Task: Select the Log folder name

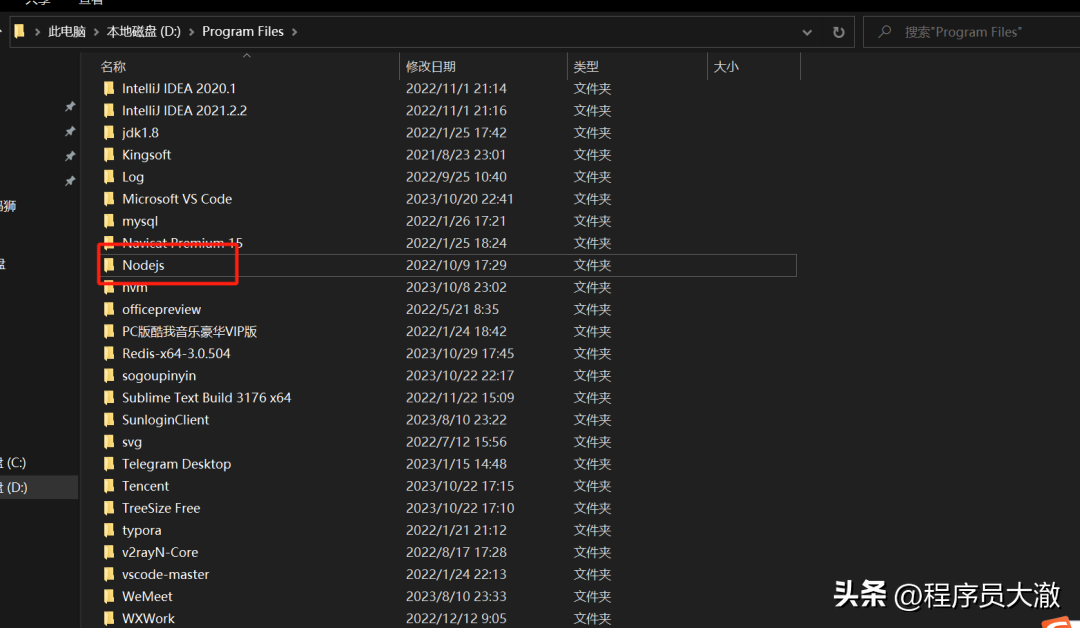Action: [133, 177]
